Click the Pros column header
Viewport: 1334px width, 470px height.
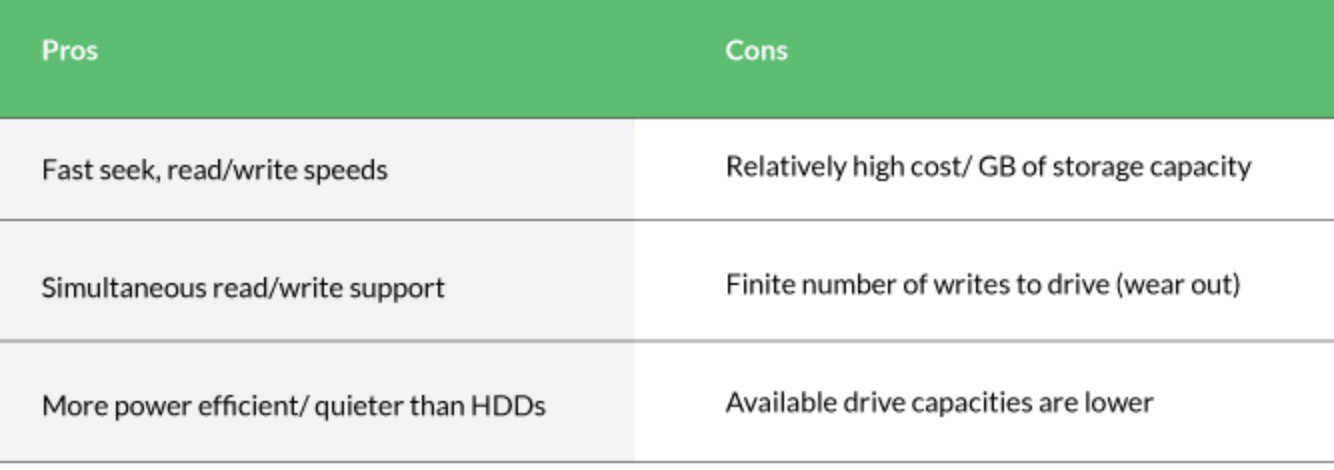[70, 50]
